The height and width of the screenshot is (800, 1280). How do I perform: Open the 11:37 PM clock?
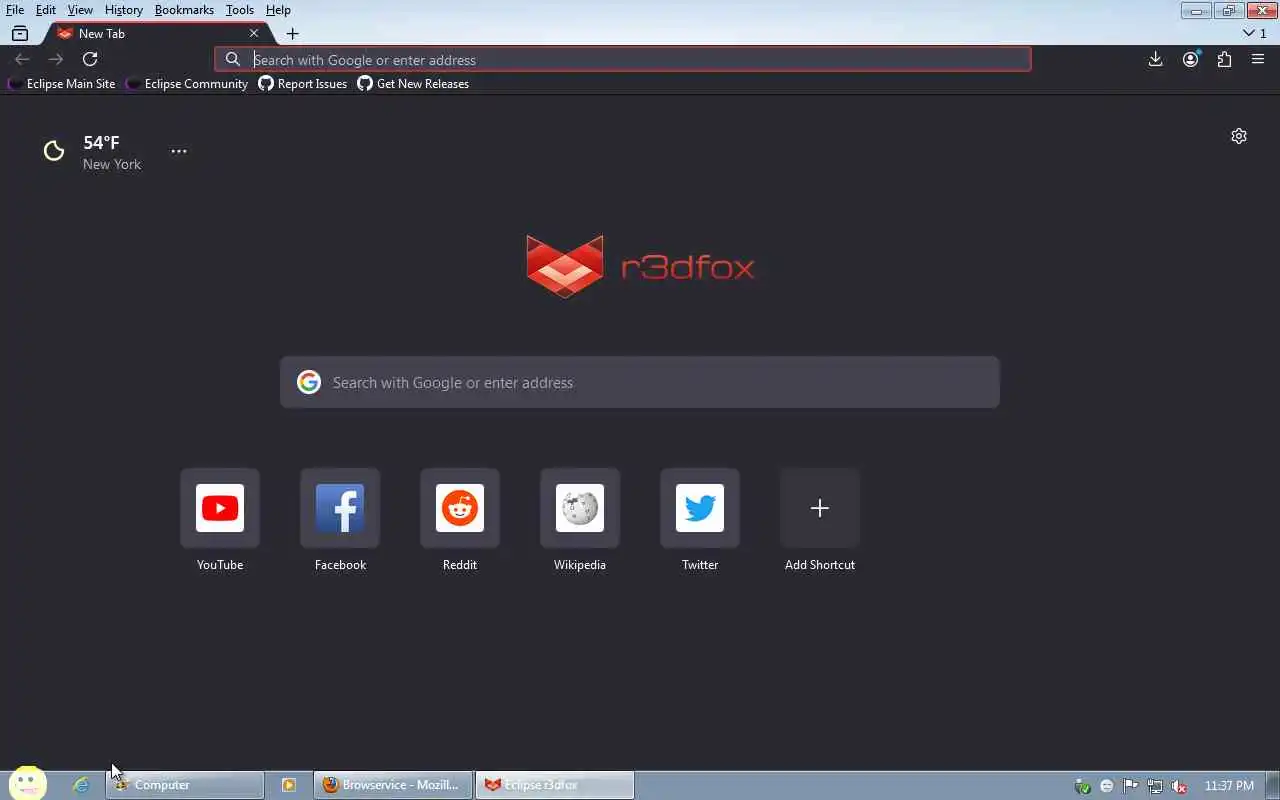1229,786
